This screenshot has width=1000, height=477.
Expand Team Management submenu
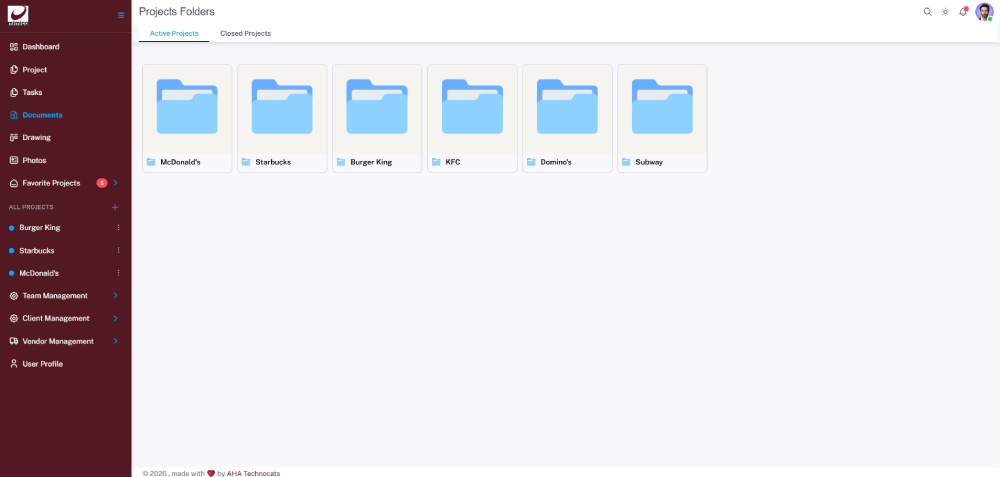click(x=115, y=296)
